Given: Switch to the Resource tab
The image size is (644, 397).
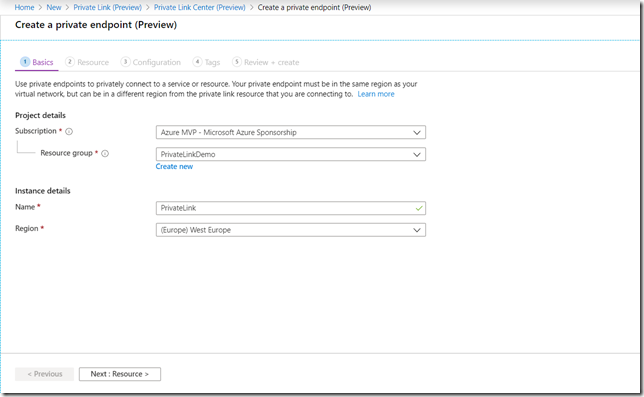Looking at the screenshot, I should click(x=87, y=62).
